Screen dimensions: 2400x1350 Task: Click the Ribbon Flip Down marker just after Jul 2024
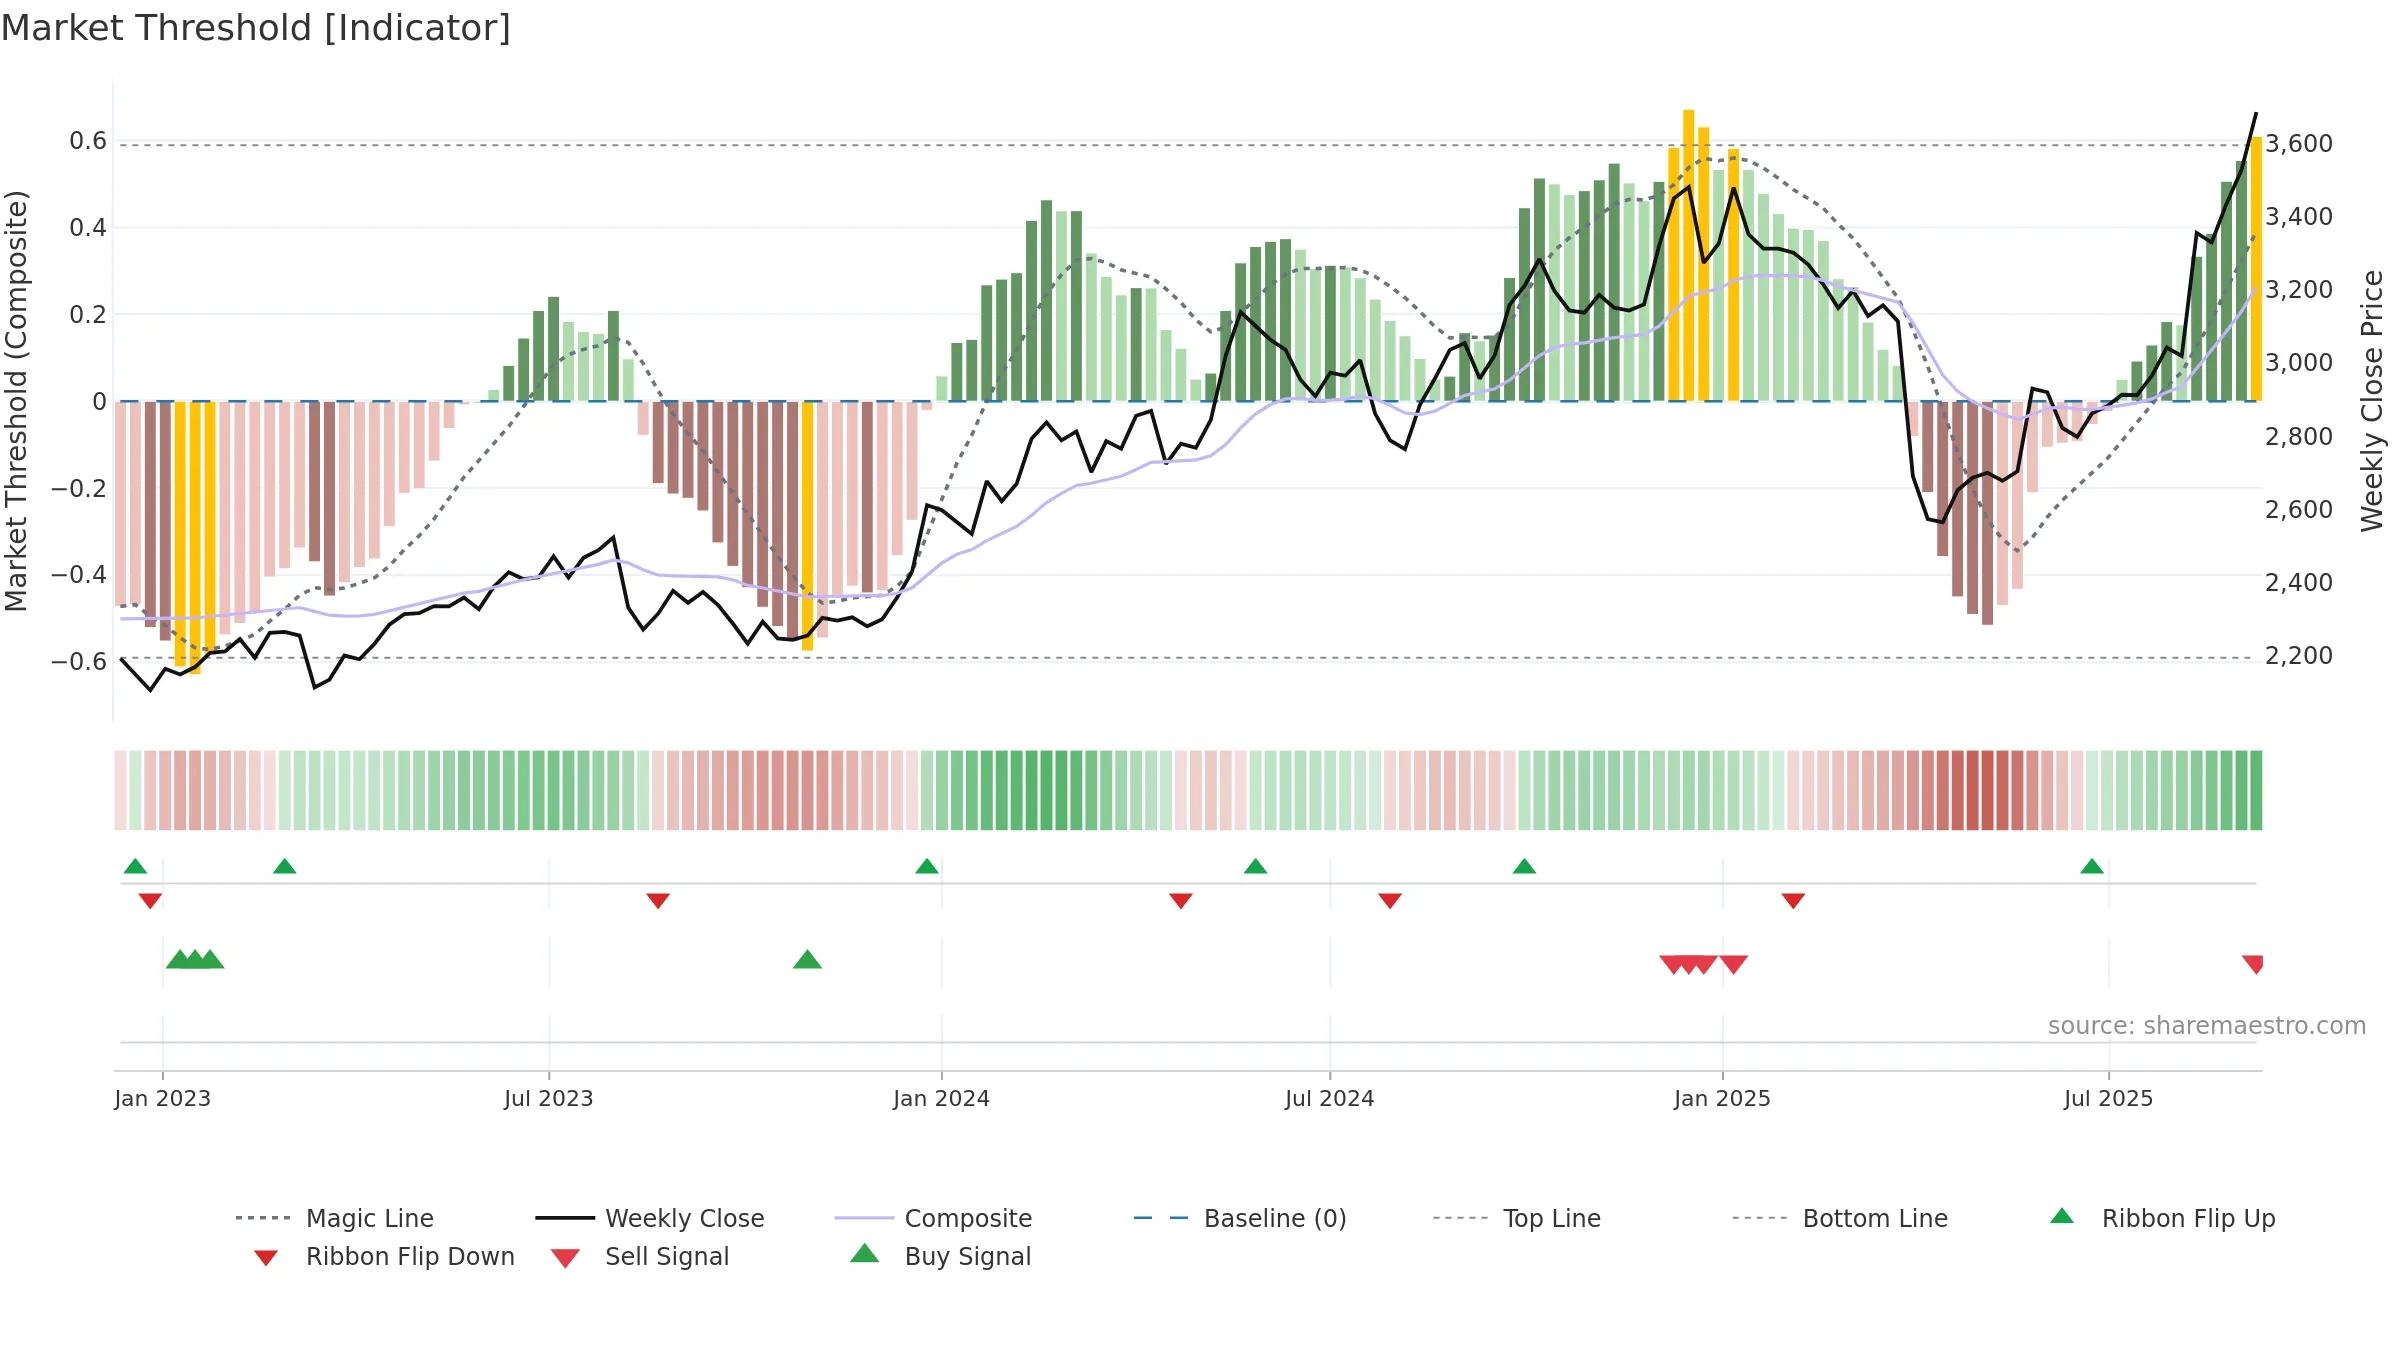(x=1390, y=901)
